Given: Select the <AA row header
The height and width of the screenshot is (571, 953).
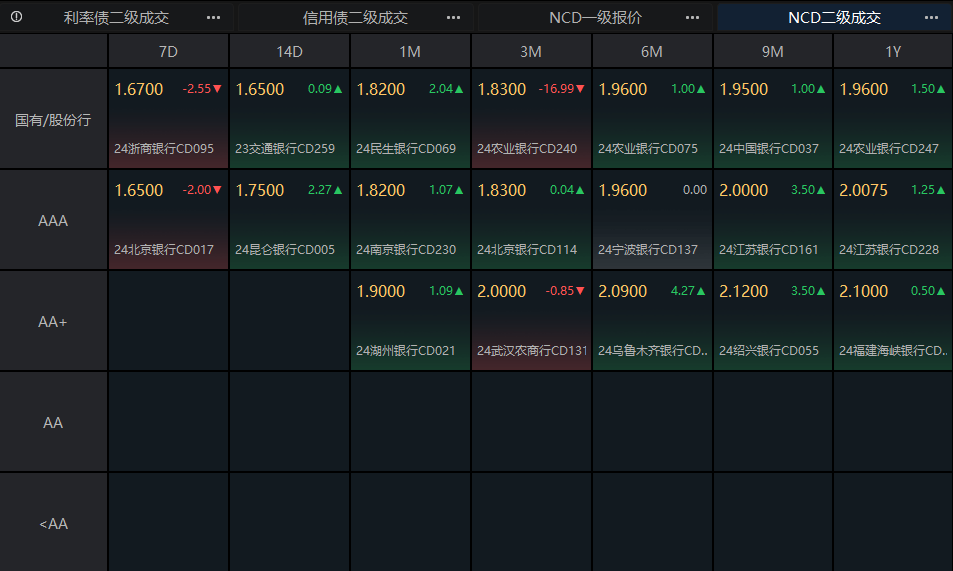Looking at the screenshot, I should tap(53, 524).
